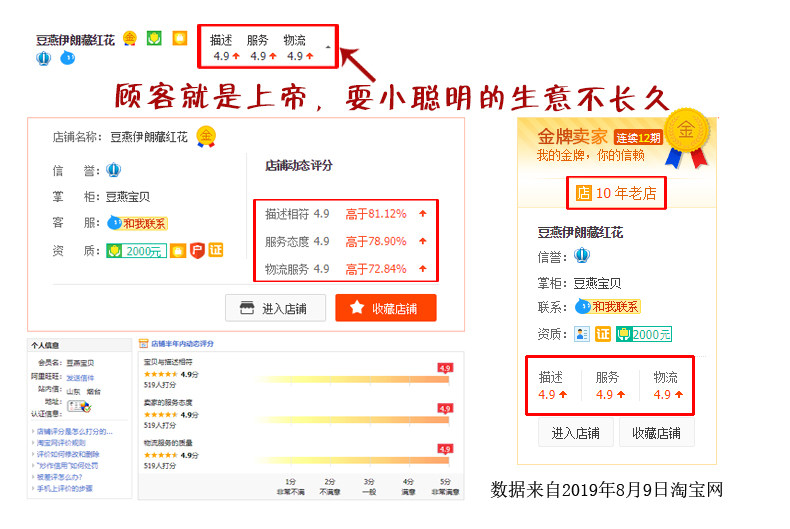Click 店铺半年内动态评分 heading

182,344
